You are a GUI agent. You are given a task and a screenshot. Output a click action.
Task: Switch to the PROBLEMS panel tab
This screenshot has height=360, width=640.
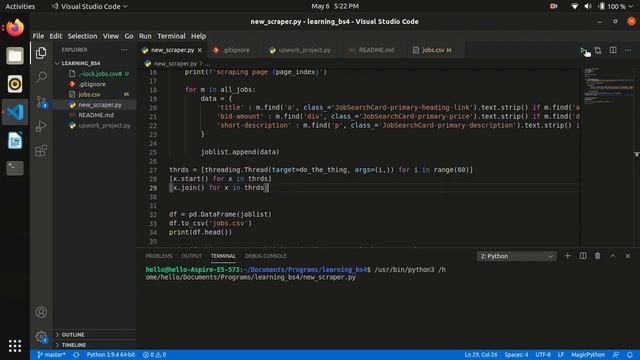[x=159, y=256]
